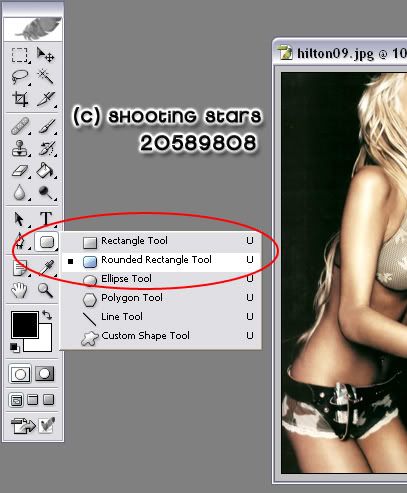This screenshot has width=407, height=493.
Task: Click Jump to ImageReady button
Action: (x=32, y=426)
